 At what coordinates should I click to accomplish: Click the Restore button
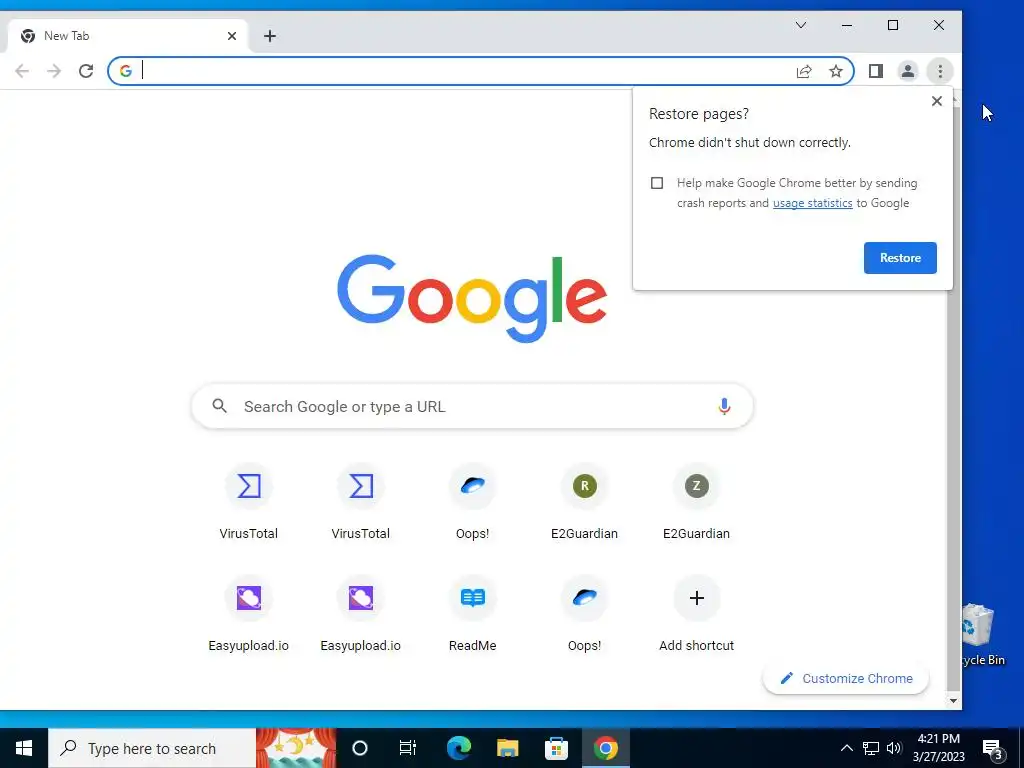[x=900, y=258]
